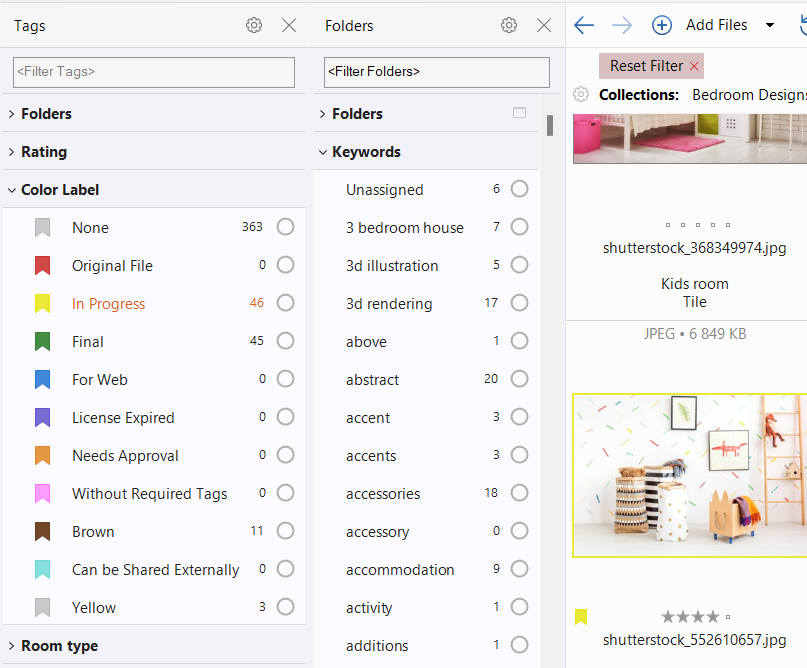
Task: Toggle the Brown color label radio button
Action: click(x=286, y=531)
